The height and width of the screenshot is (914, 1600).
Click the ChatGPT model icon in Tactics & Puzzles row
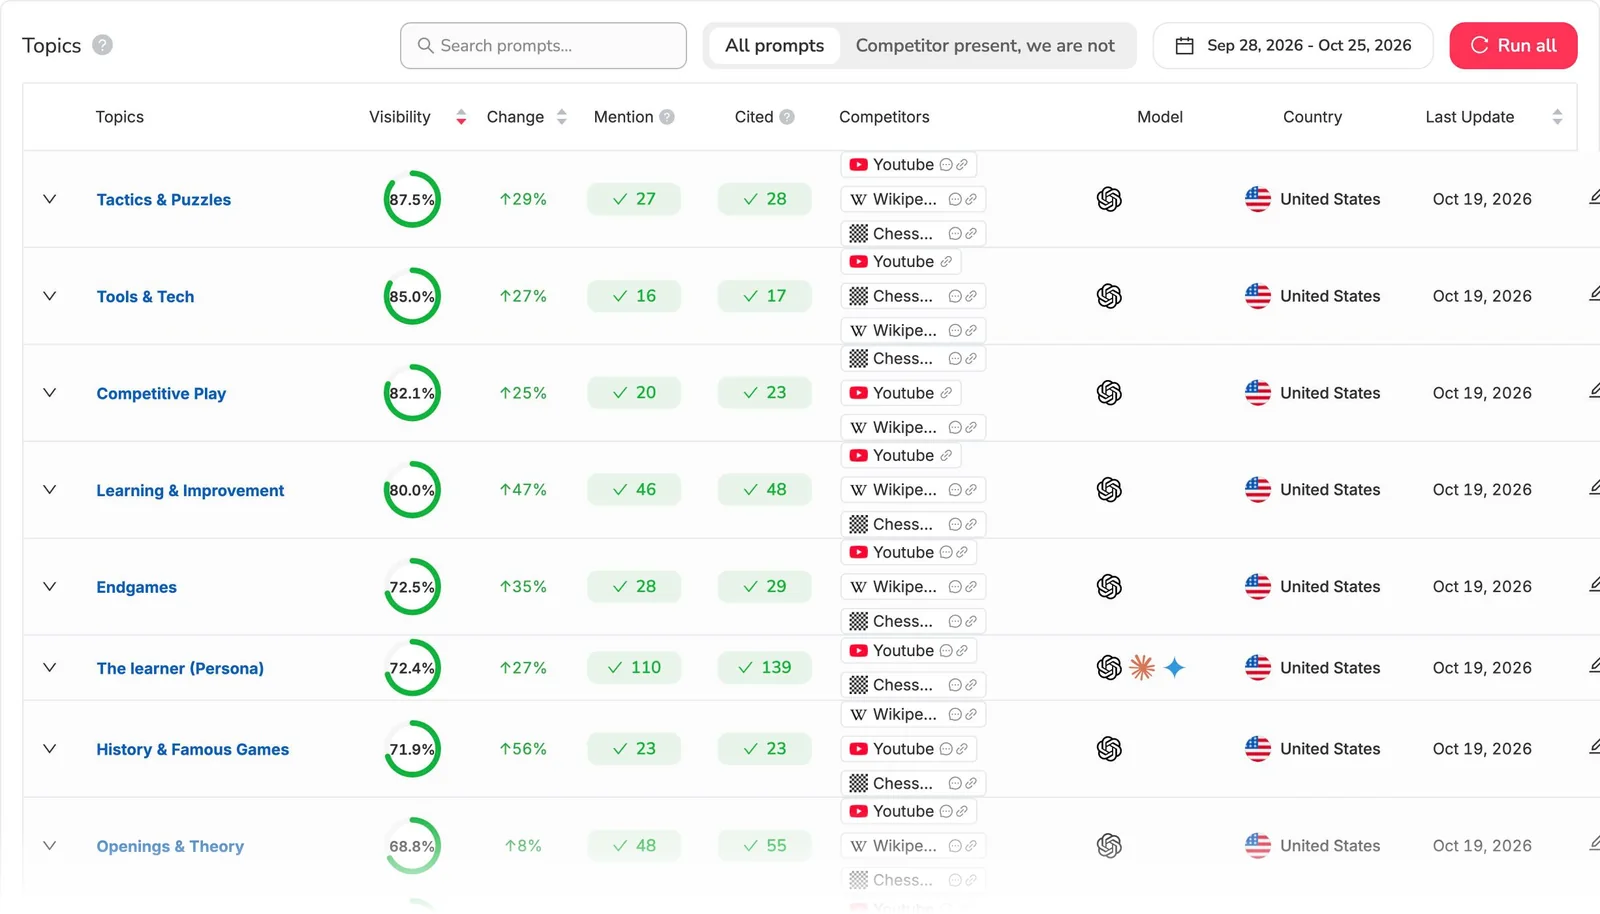click(1109, 199)
